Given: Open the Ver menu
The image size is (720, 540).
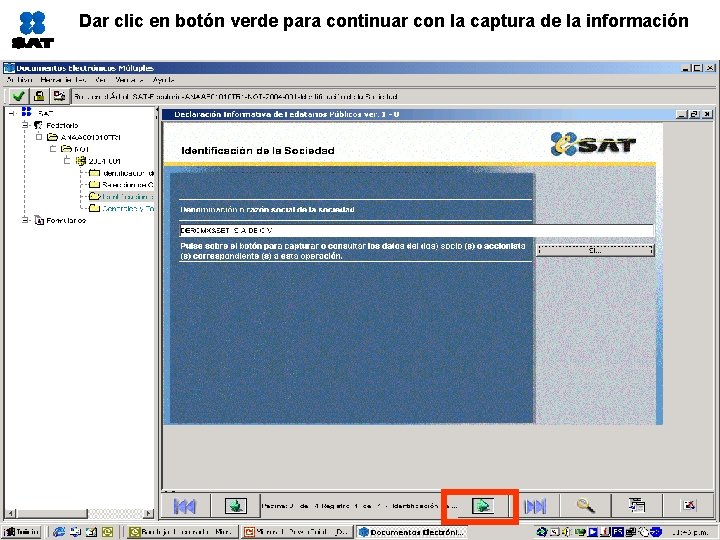Looking at the screenshot, I should (x=101, y=80).
